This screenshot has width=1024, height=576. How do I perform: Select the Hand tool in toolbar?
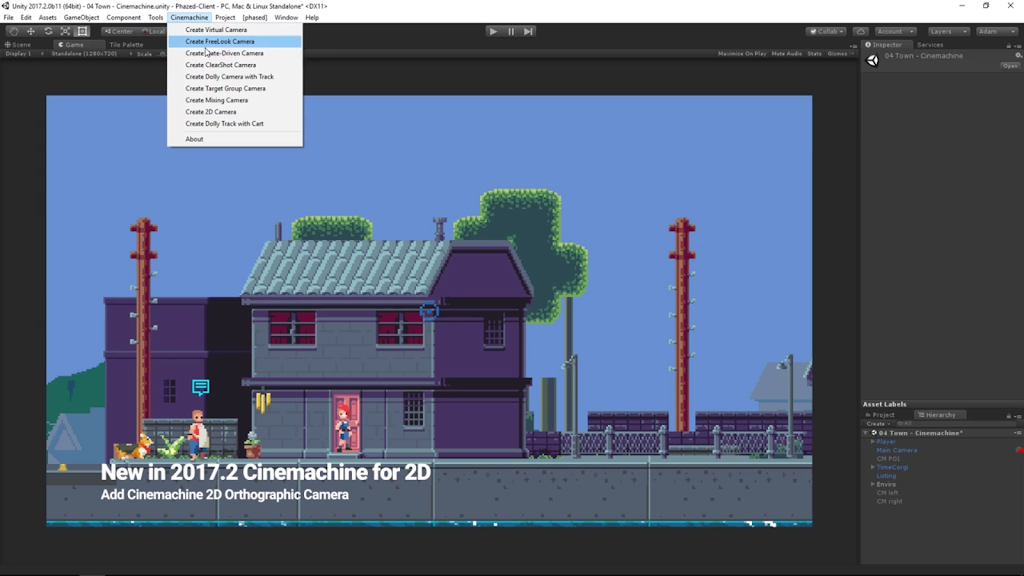(x=13, y=31)
